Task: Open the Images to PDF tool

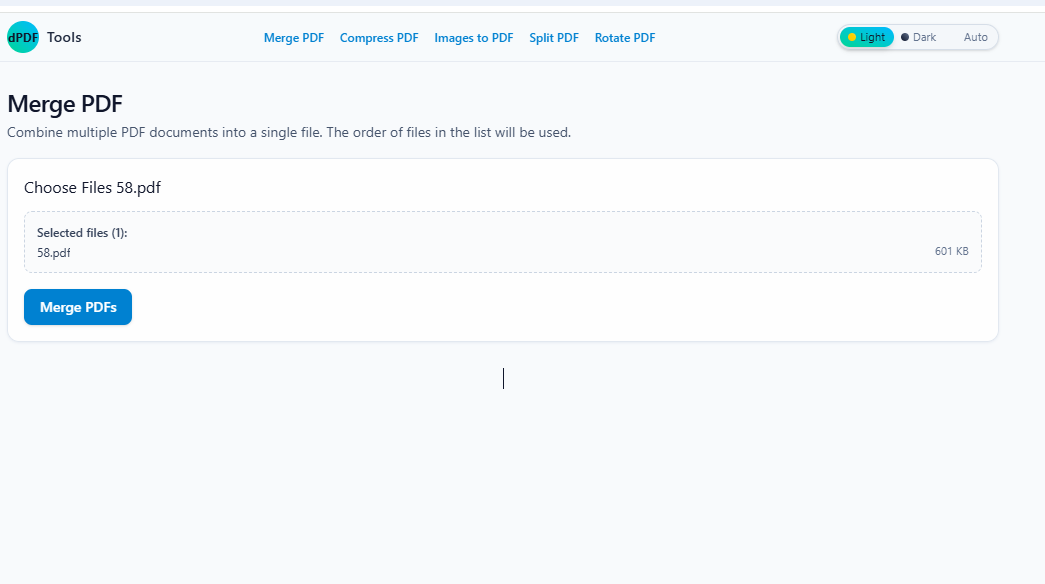Action: point(473,37)
